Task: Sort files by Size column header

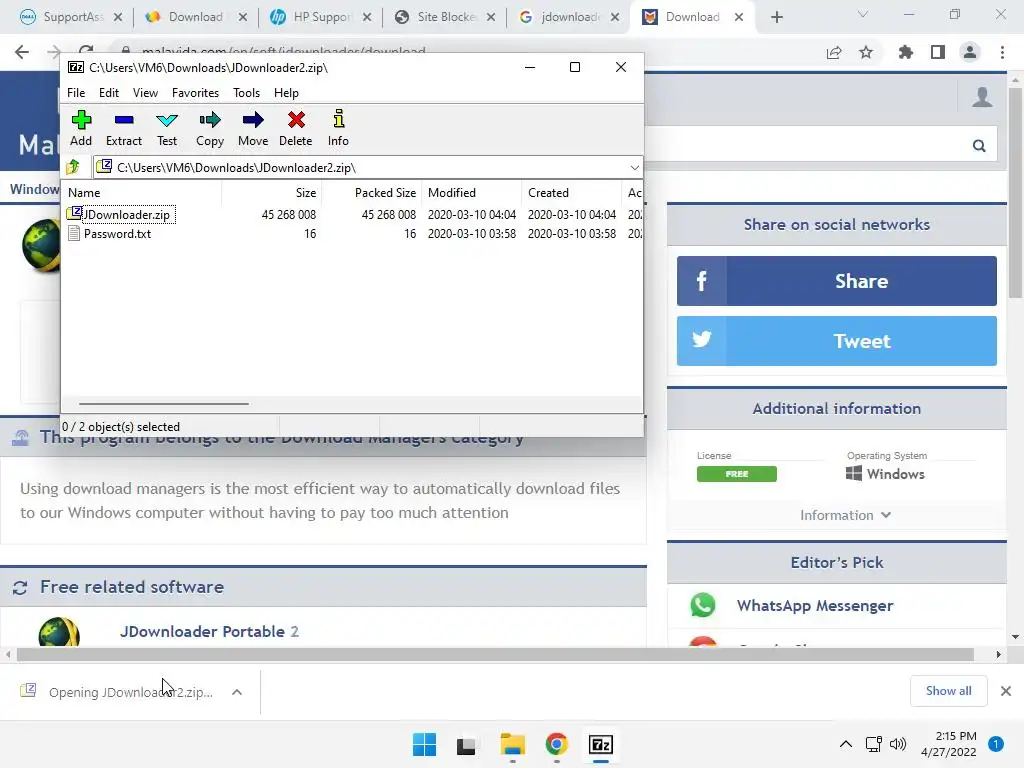Action: pos(272,193)
